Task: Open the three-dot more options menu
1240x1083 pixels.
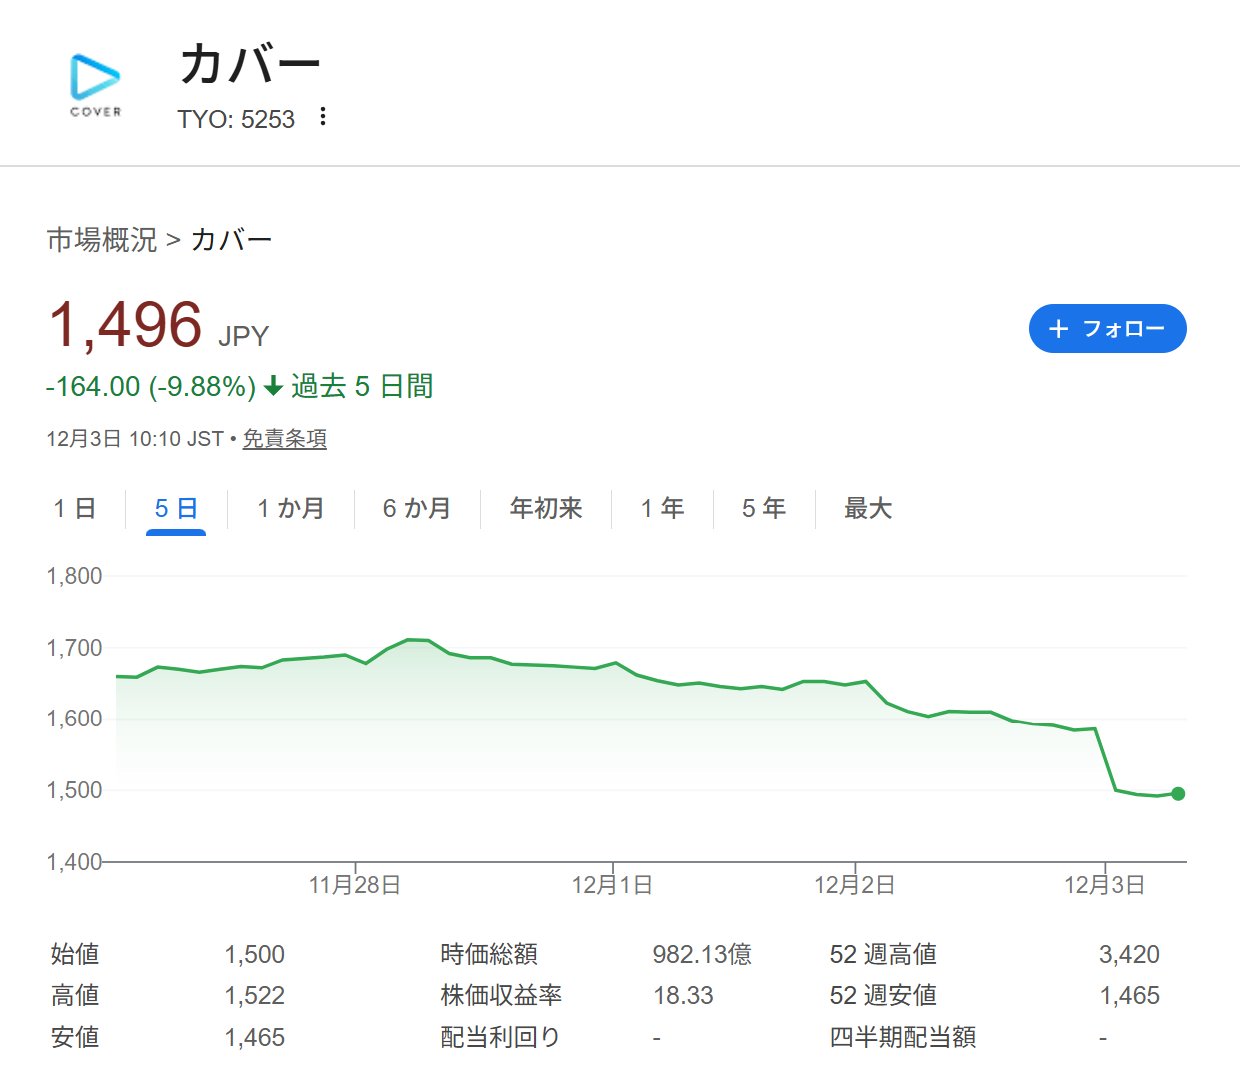Action: tap(322, 117)
